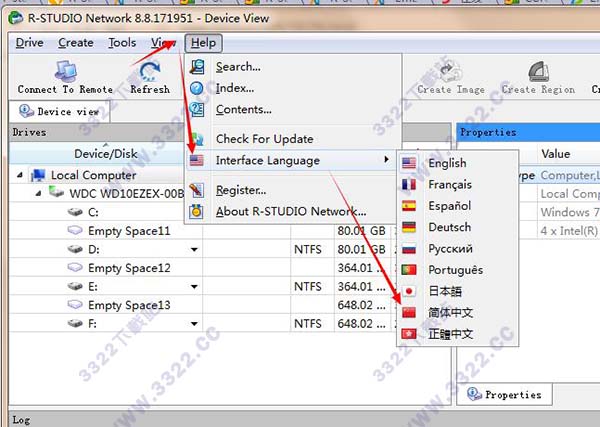This screenshot has width=600, height=427.
Task: Click the Index question-mark icon
Action: [197, 88]
